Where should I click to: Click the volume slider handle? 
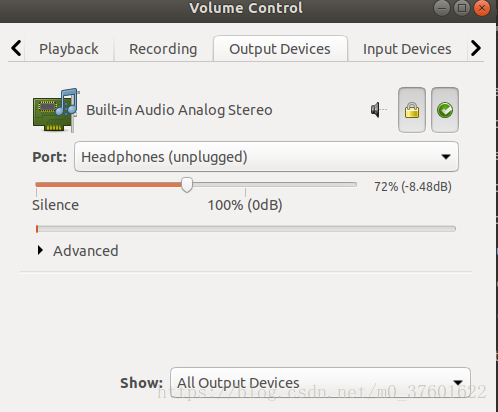click(187, 185)
